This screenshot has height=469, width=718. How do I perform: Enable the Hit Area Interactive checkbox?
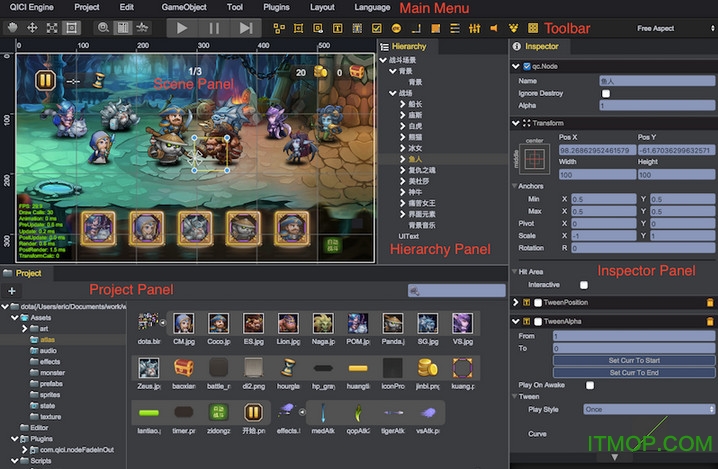point(584,285)
